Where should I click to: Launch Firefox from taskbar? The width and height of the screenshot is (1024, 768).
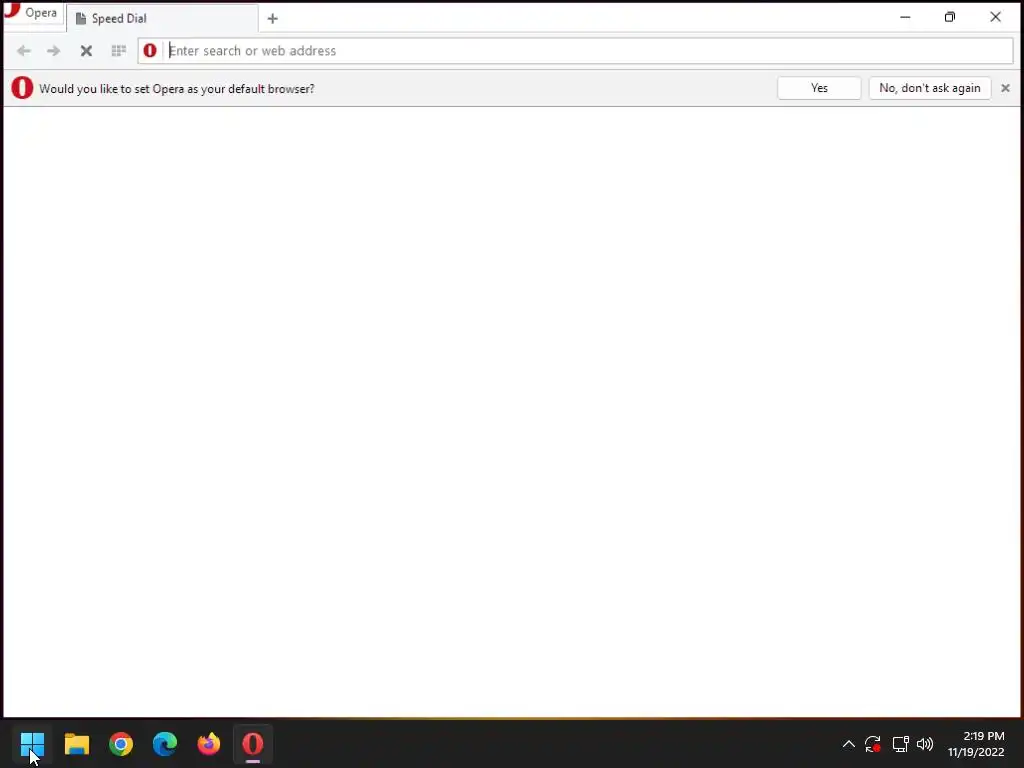pyautogui.click(x=209, y=744)
